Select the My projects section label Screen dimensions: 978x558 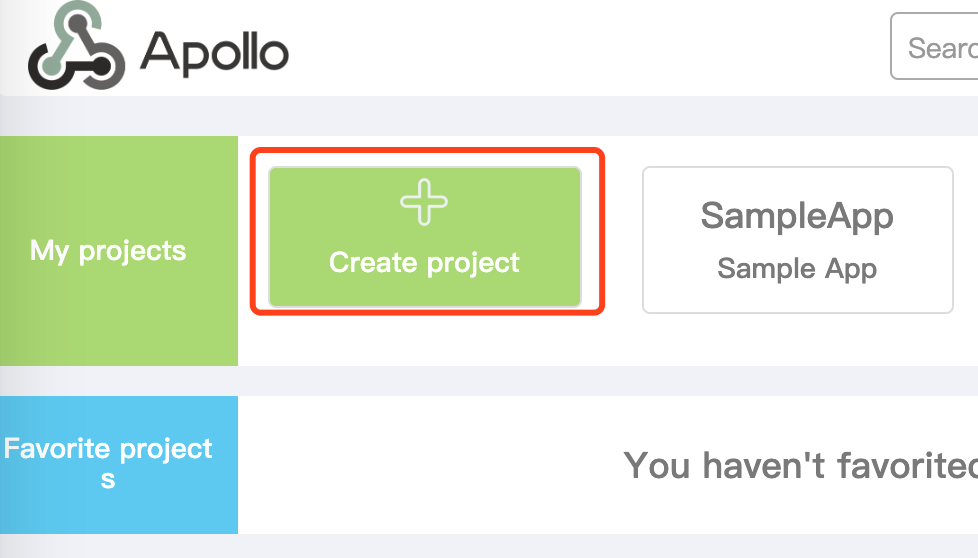(x=108, y=251)
